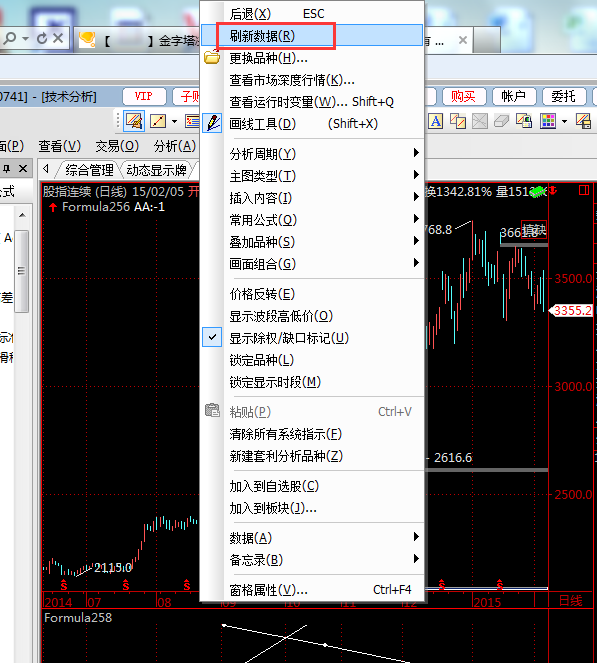Screen dimensions: 597x663
Task: Toggle 显示除权/缺口标记 checkmark option
Action: click(x=312, y=338)
